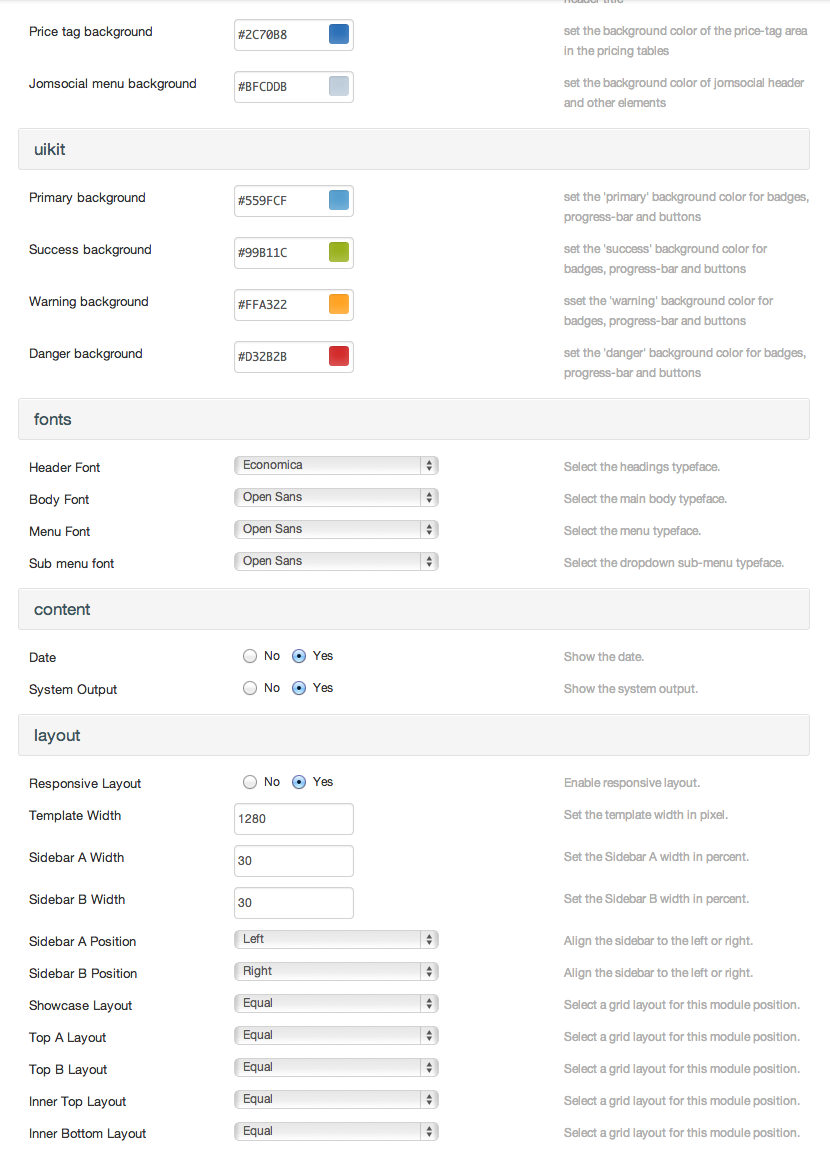This screenshot has height=1150, width=830.
Task: Open the Sub menu font dropdown
Action: (336, 561)
